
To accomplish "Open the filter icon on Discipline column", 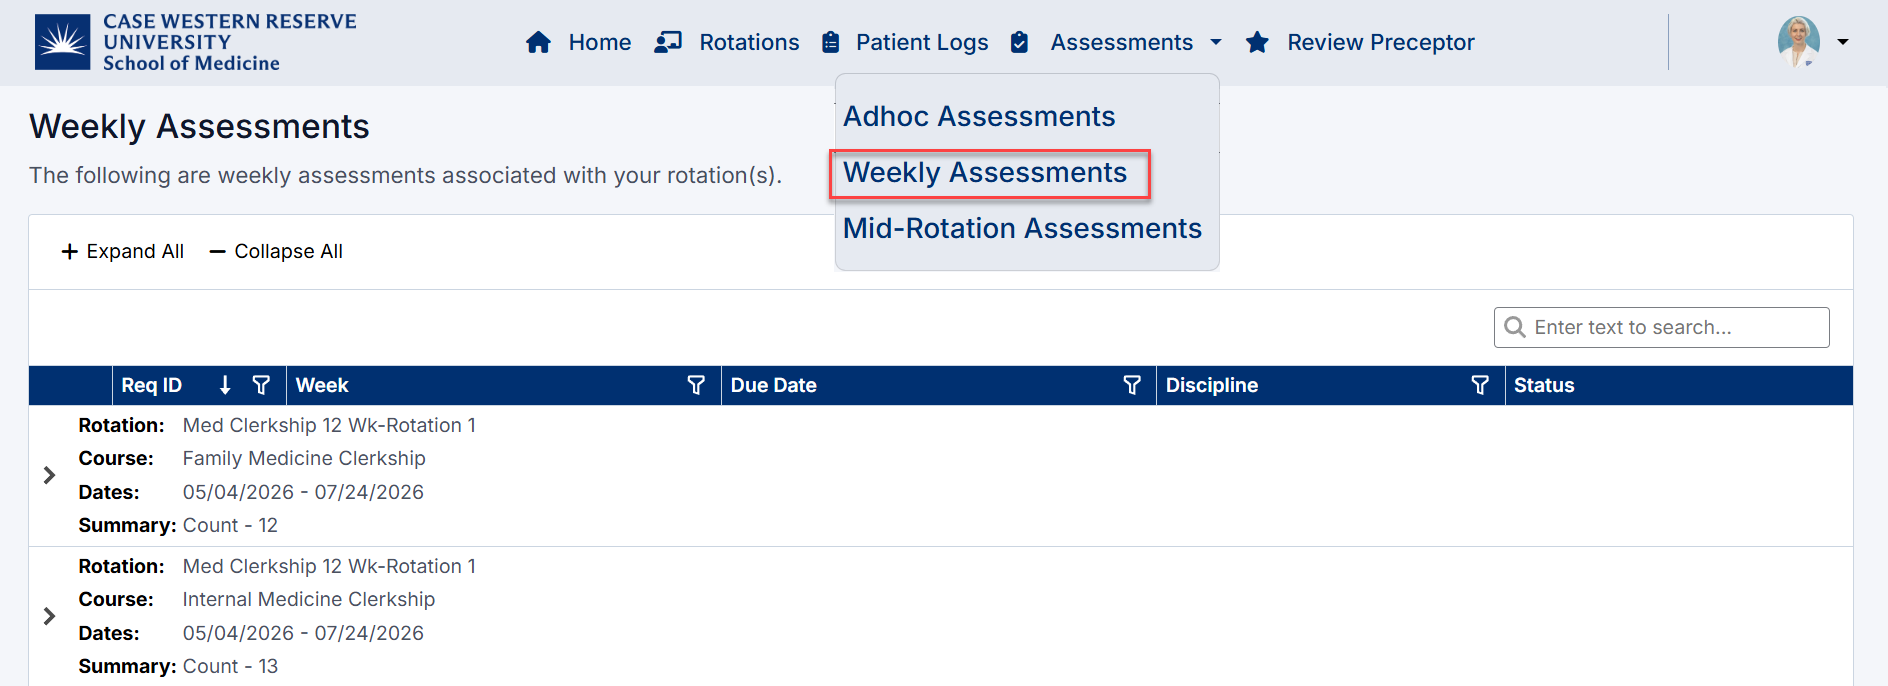I will 1481,385.
